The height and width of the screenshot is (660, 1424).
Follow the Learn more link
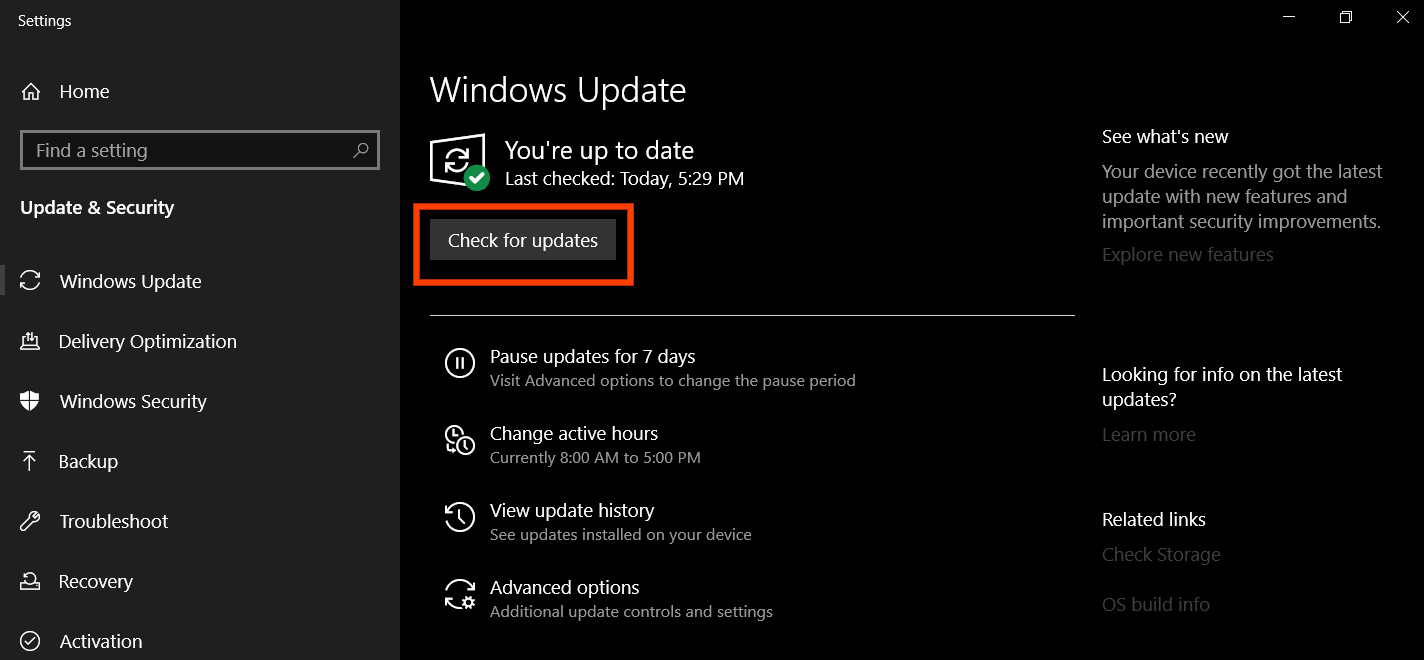pos(1148,435)
